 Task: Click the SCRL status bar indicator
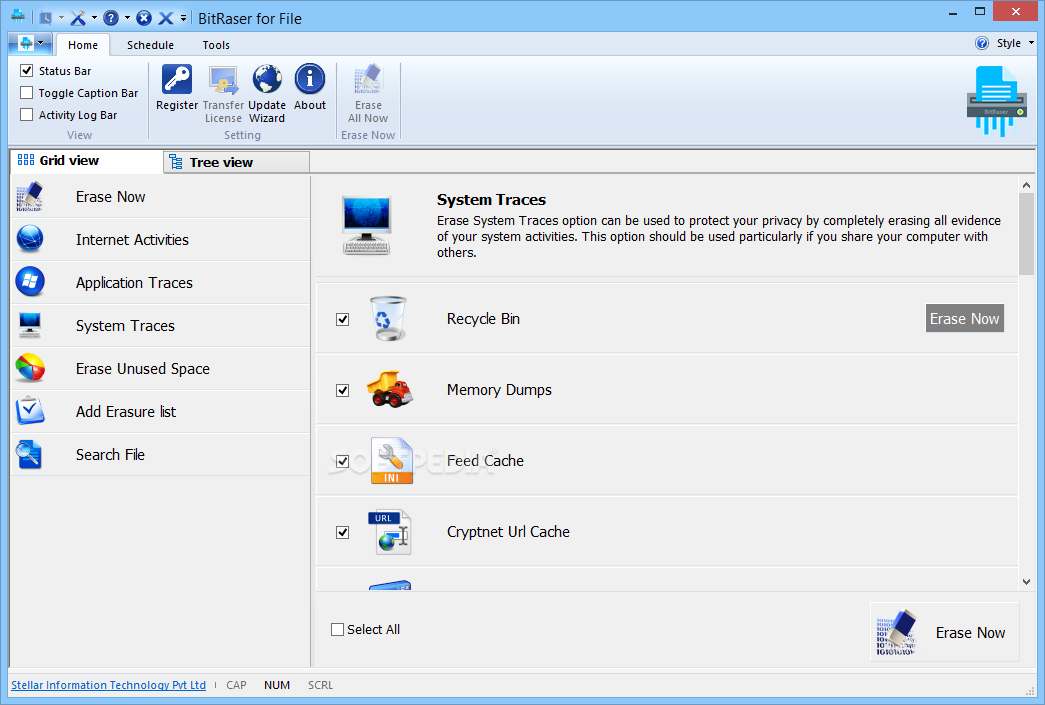click(x=321, y=685)
